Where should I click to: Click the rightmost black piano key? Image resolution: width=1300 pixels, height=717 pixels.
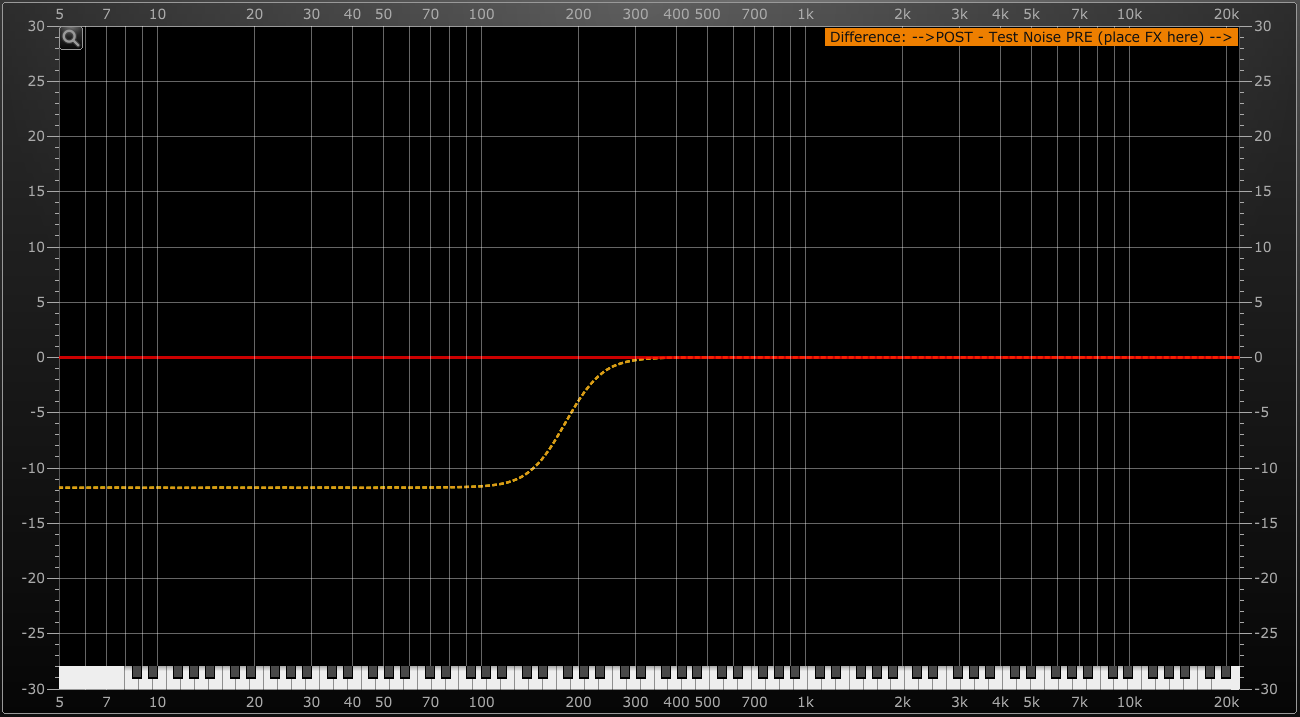tap(1226, 672)
